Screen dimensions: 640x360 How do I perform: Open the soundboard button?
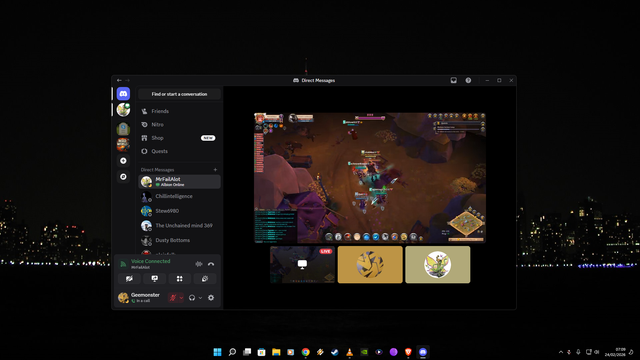(x=205, y=279)
